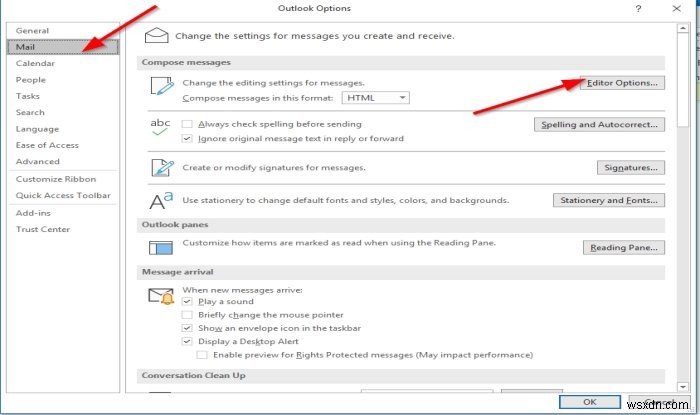Open the Signatures dialog
700x415 pixels.
pos(631,168)
